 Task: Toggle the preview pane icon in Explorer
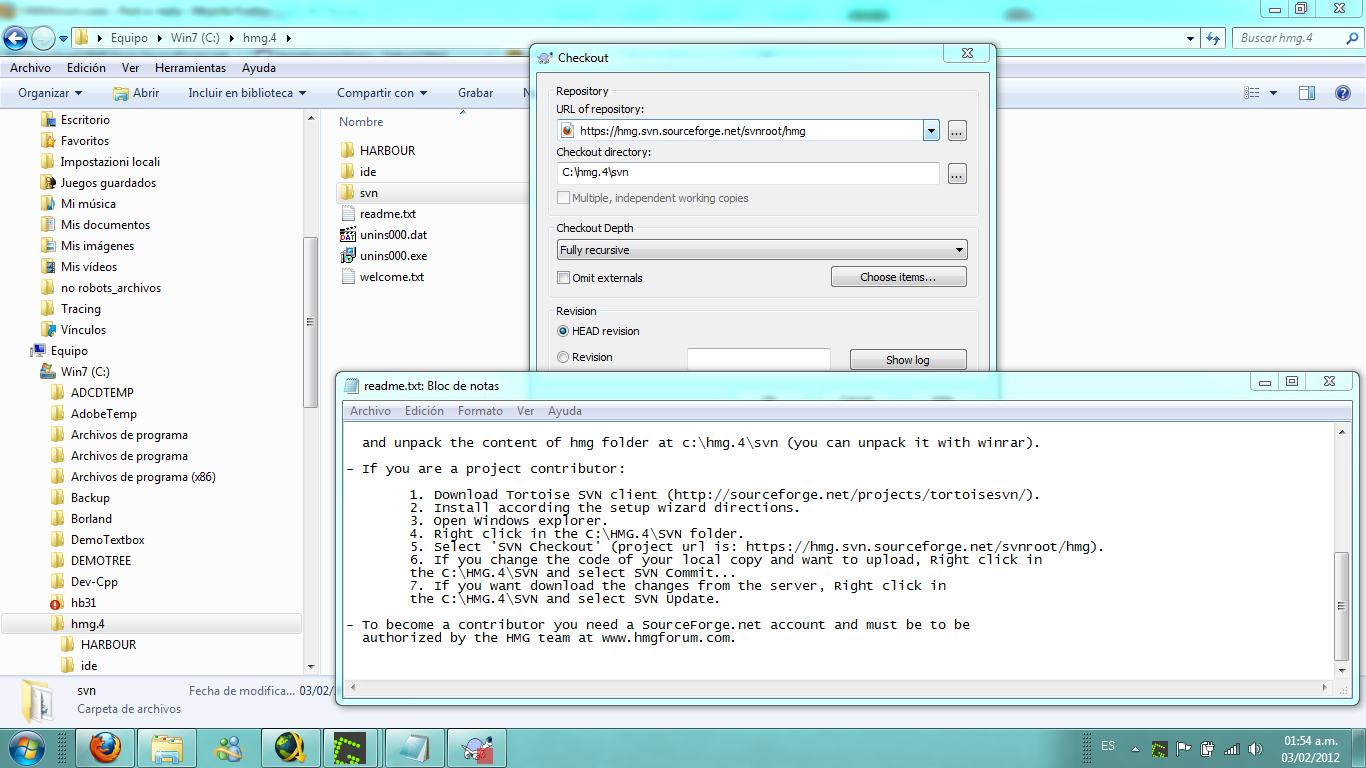pos(1306,93)
